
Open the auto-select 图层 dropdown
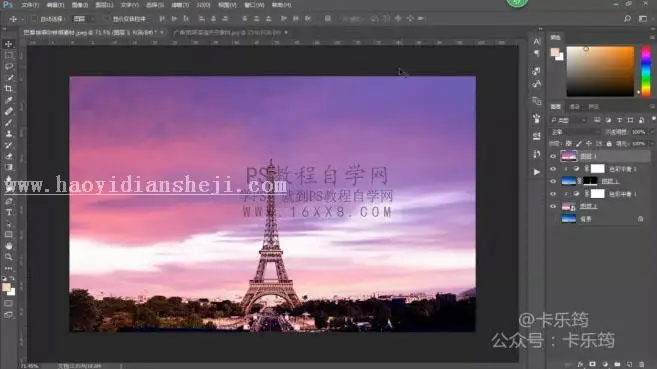(84, 19)
